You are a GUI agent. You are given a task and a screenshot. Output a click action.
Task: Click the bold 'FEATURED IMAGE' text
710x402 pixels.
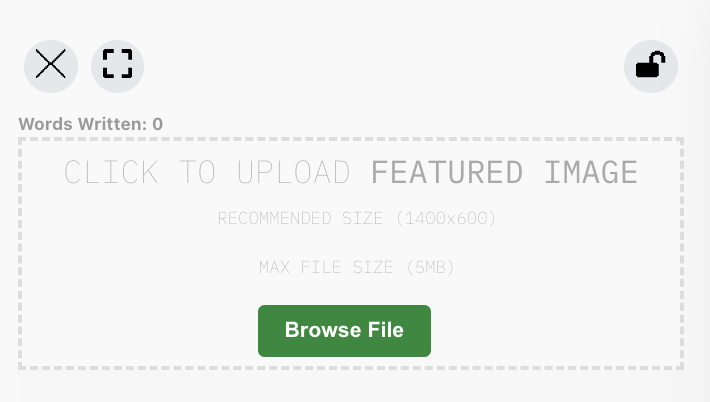point(504,172)
